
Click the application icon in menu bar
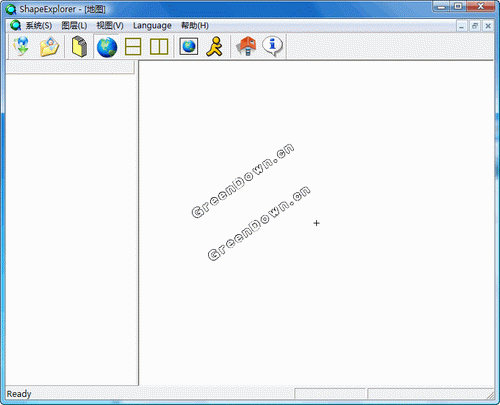tap(15, 25)
